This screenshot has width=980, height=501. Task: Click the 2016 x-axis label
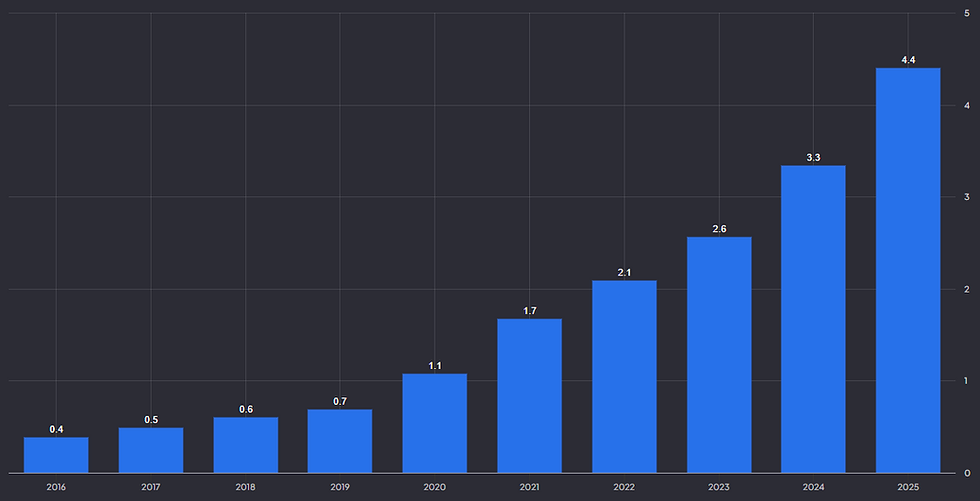[56, 487]
